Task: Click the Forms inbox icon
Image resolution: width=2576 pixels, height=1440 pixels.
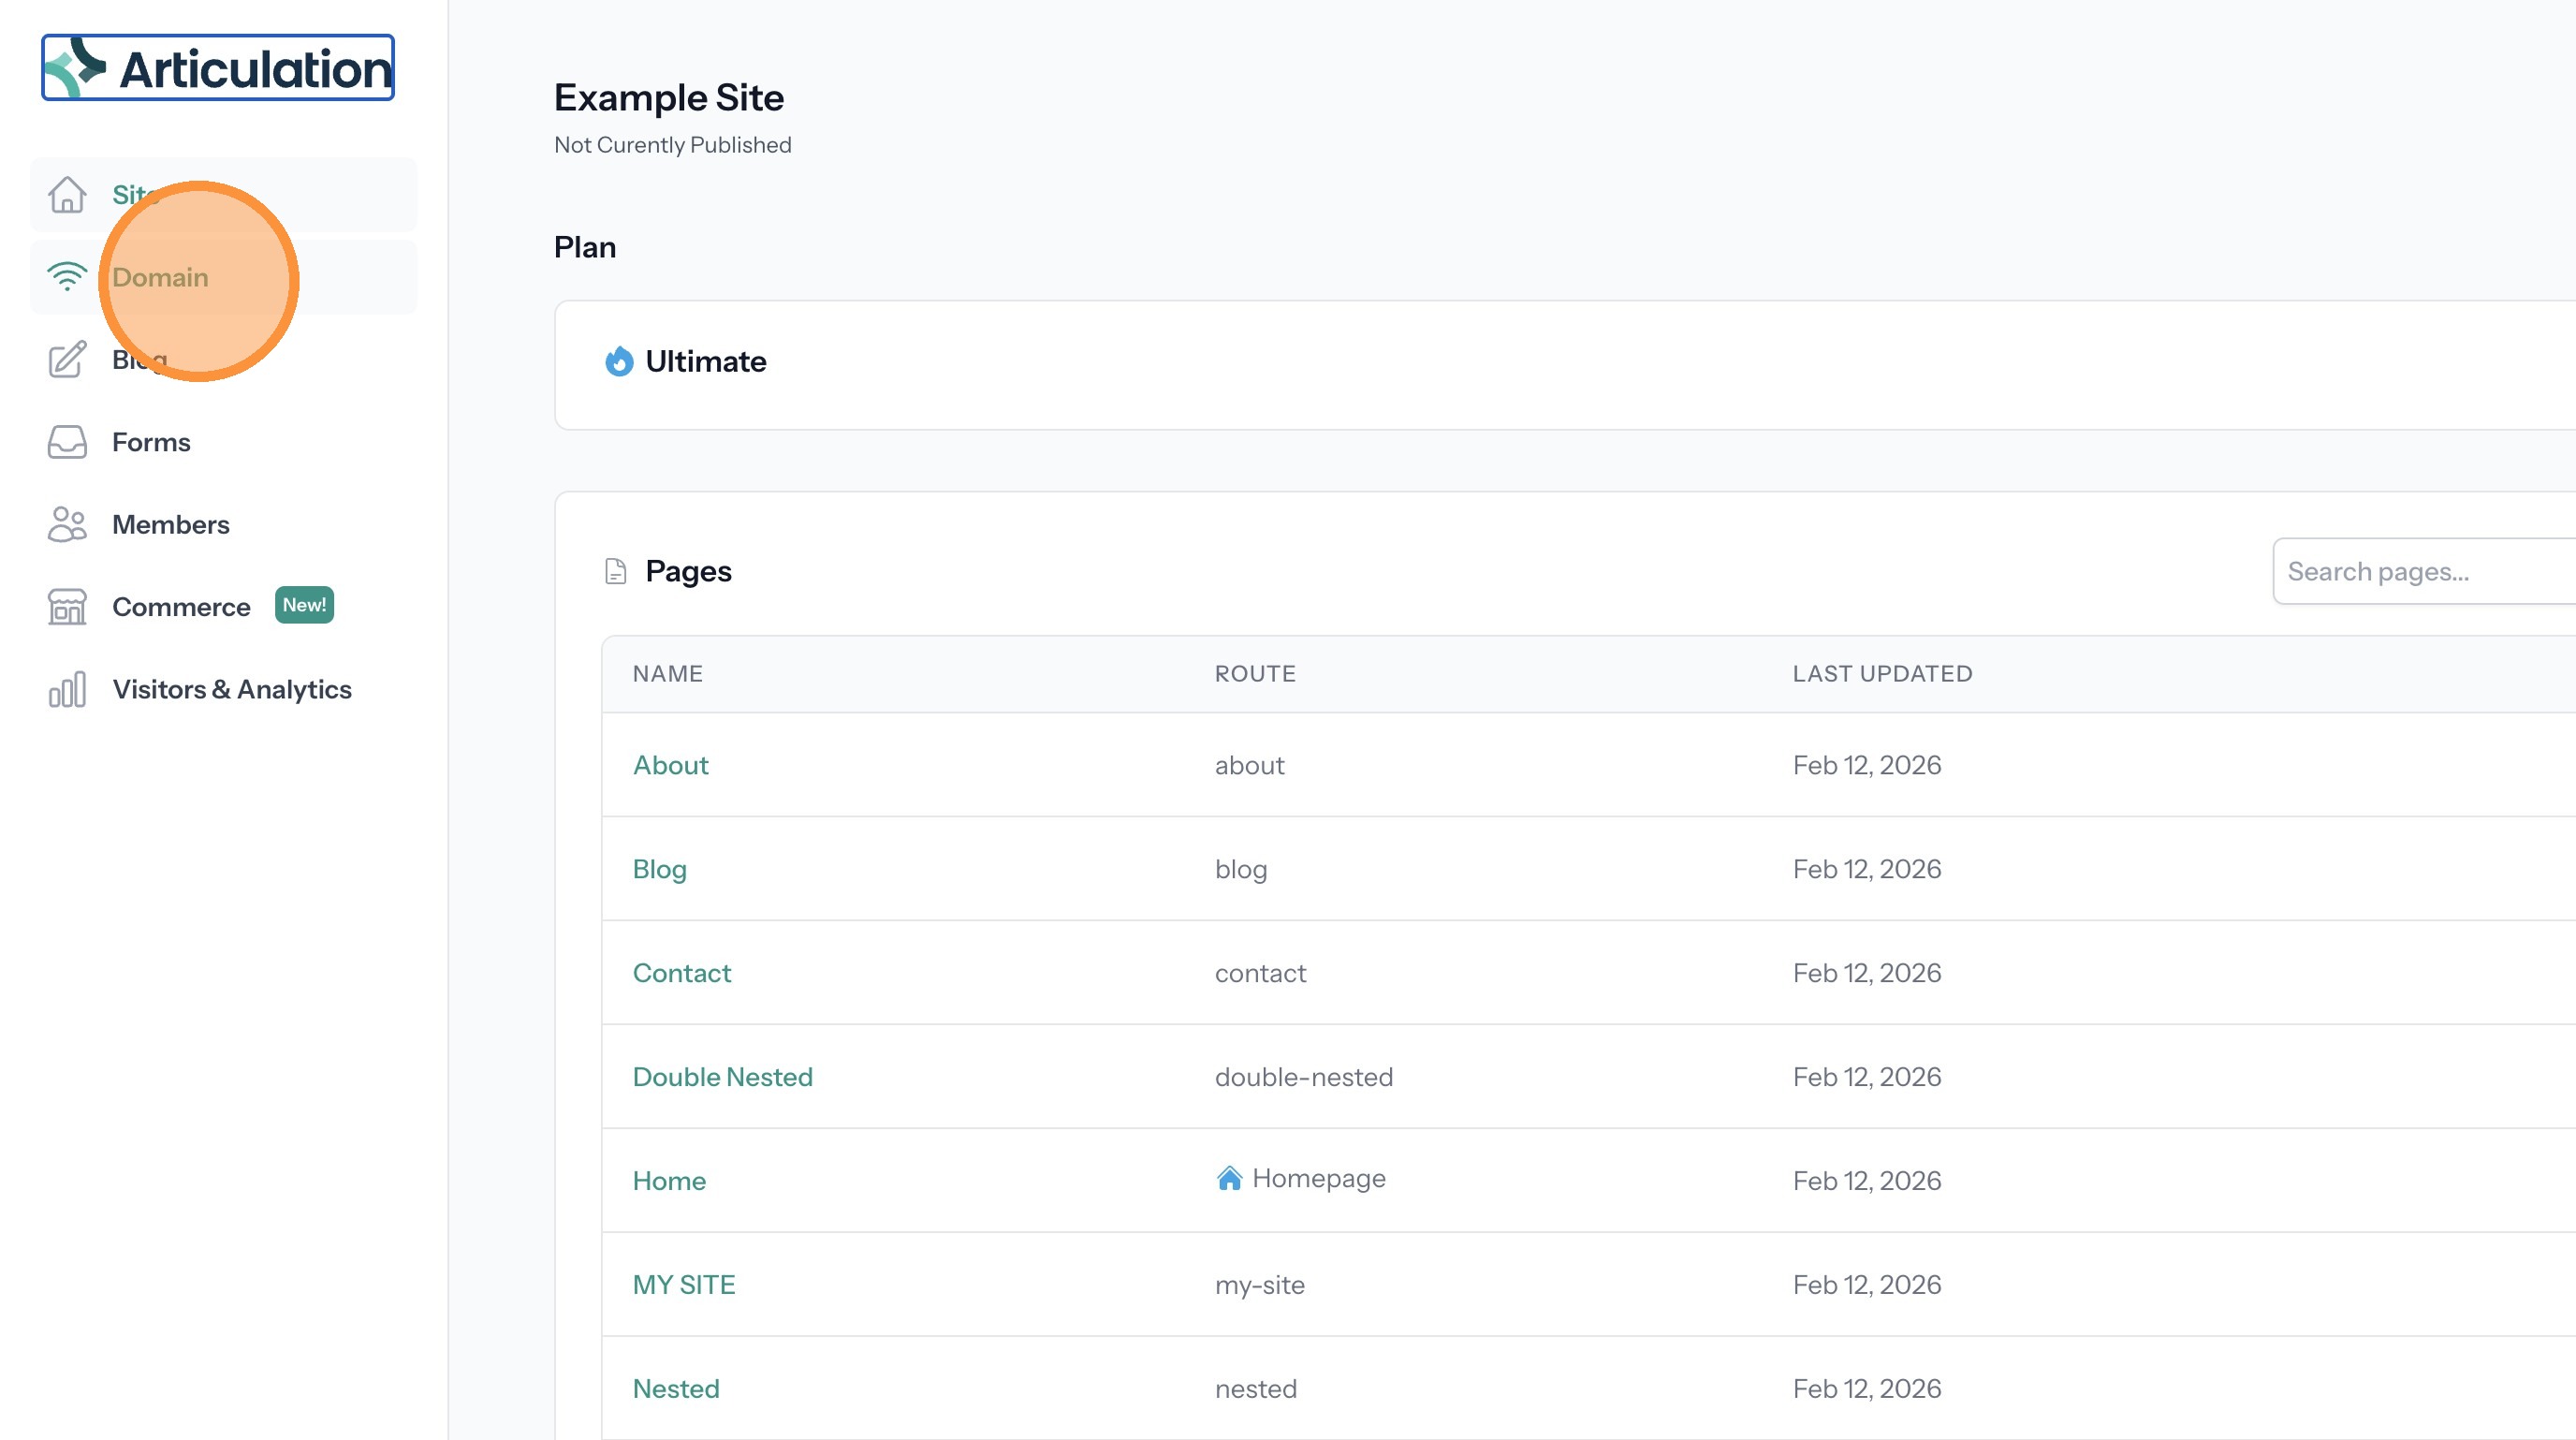Action: 67,442
